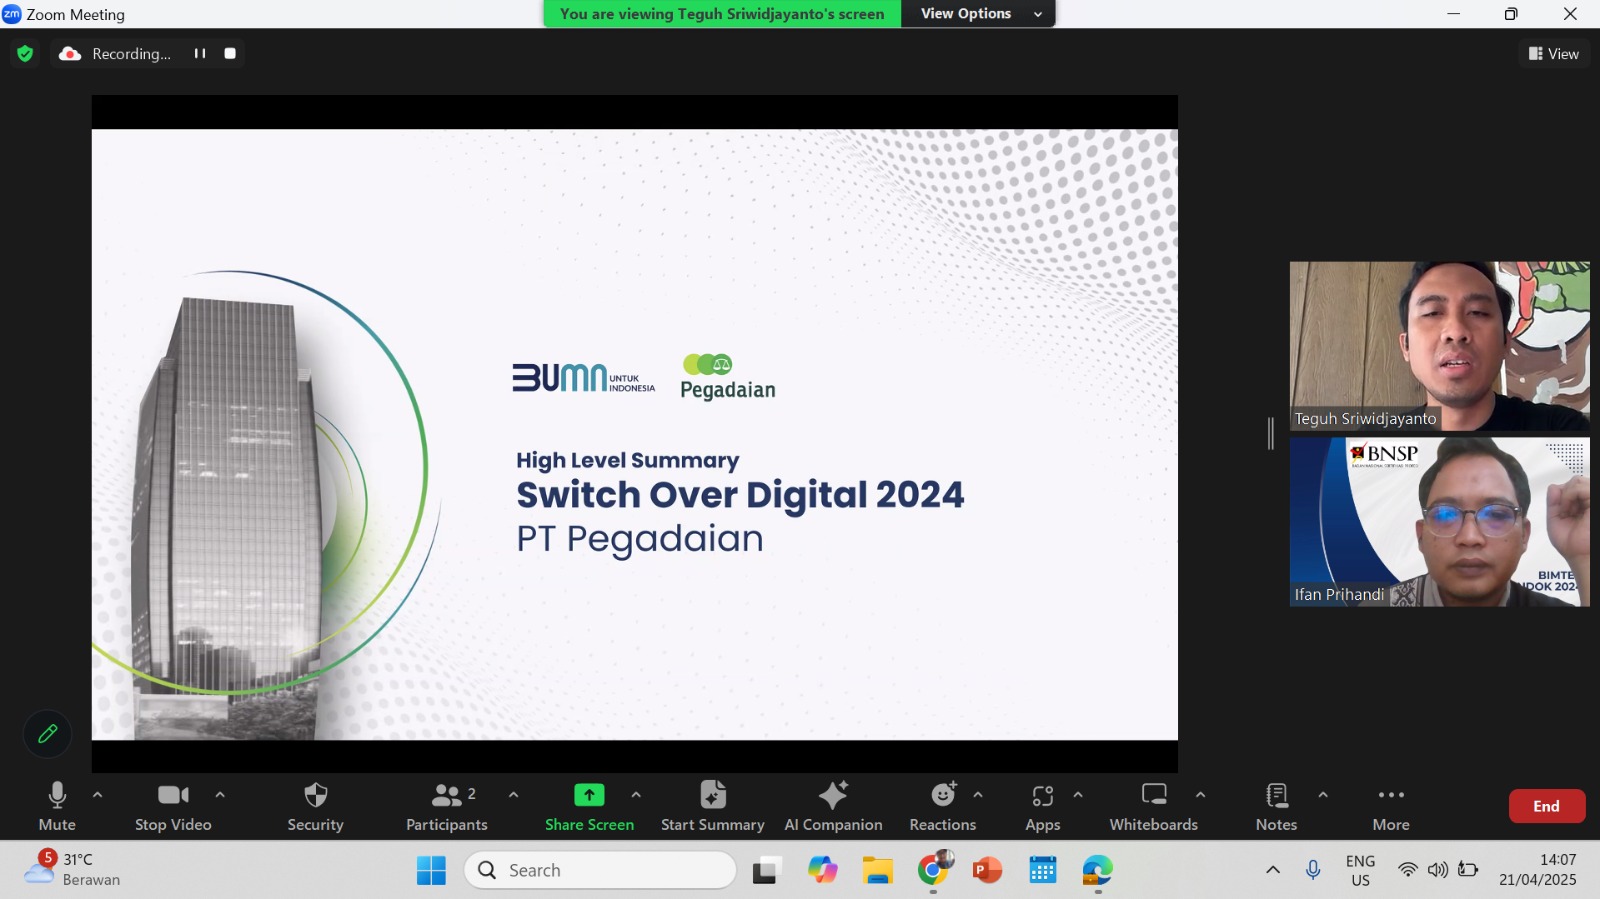
Task: Expand arrow next to Participants
Action: (513, 795)
